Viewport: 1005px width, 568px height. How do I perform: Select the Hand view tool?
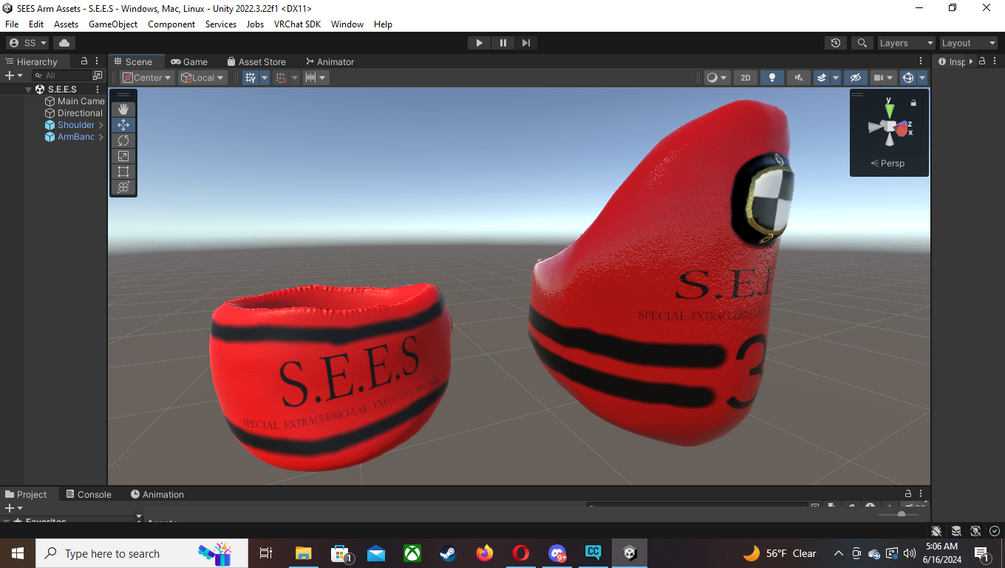pos(123,110)
